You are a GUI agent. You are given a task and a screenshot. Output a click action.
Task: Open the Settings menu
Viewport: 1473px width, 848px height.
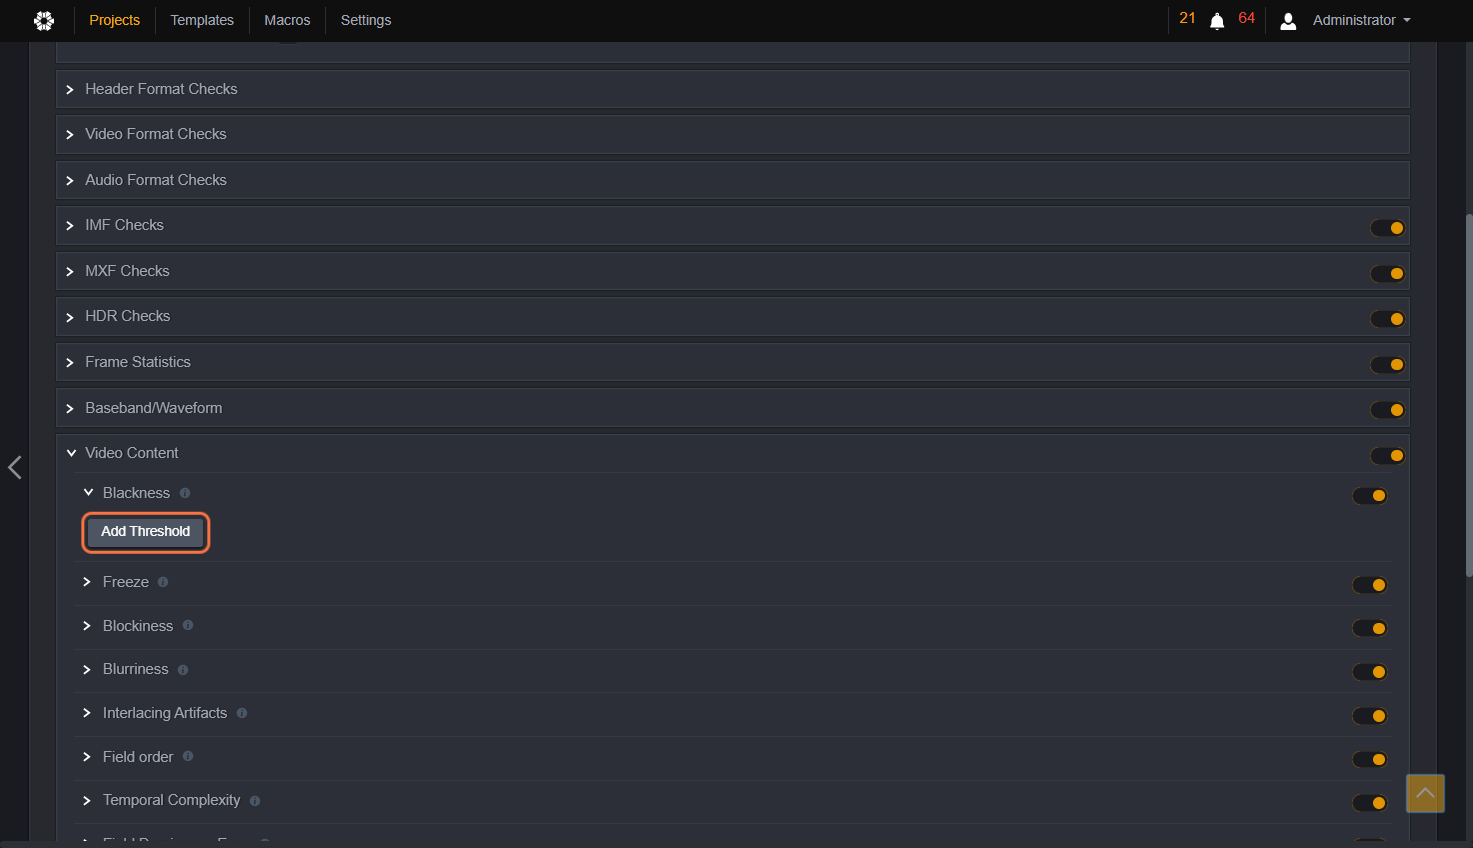[x=366, y=20]
